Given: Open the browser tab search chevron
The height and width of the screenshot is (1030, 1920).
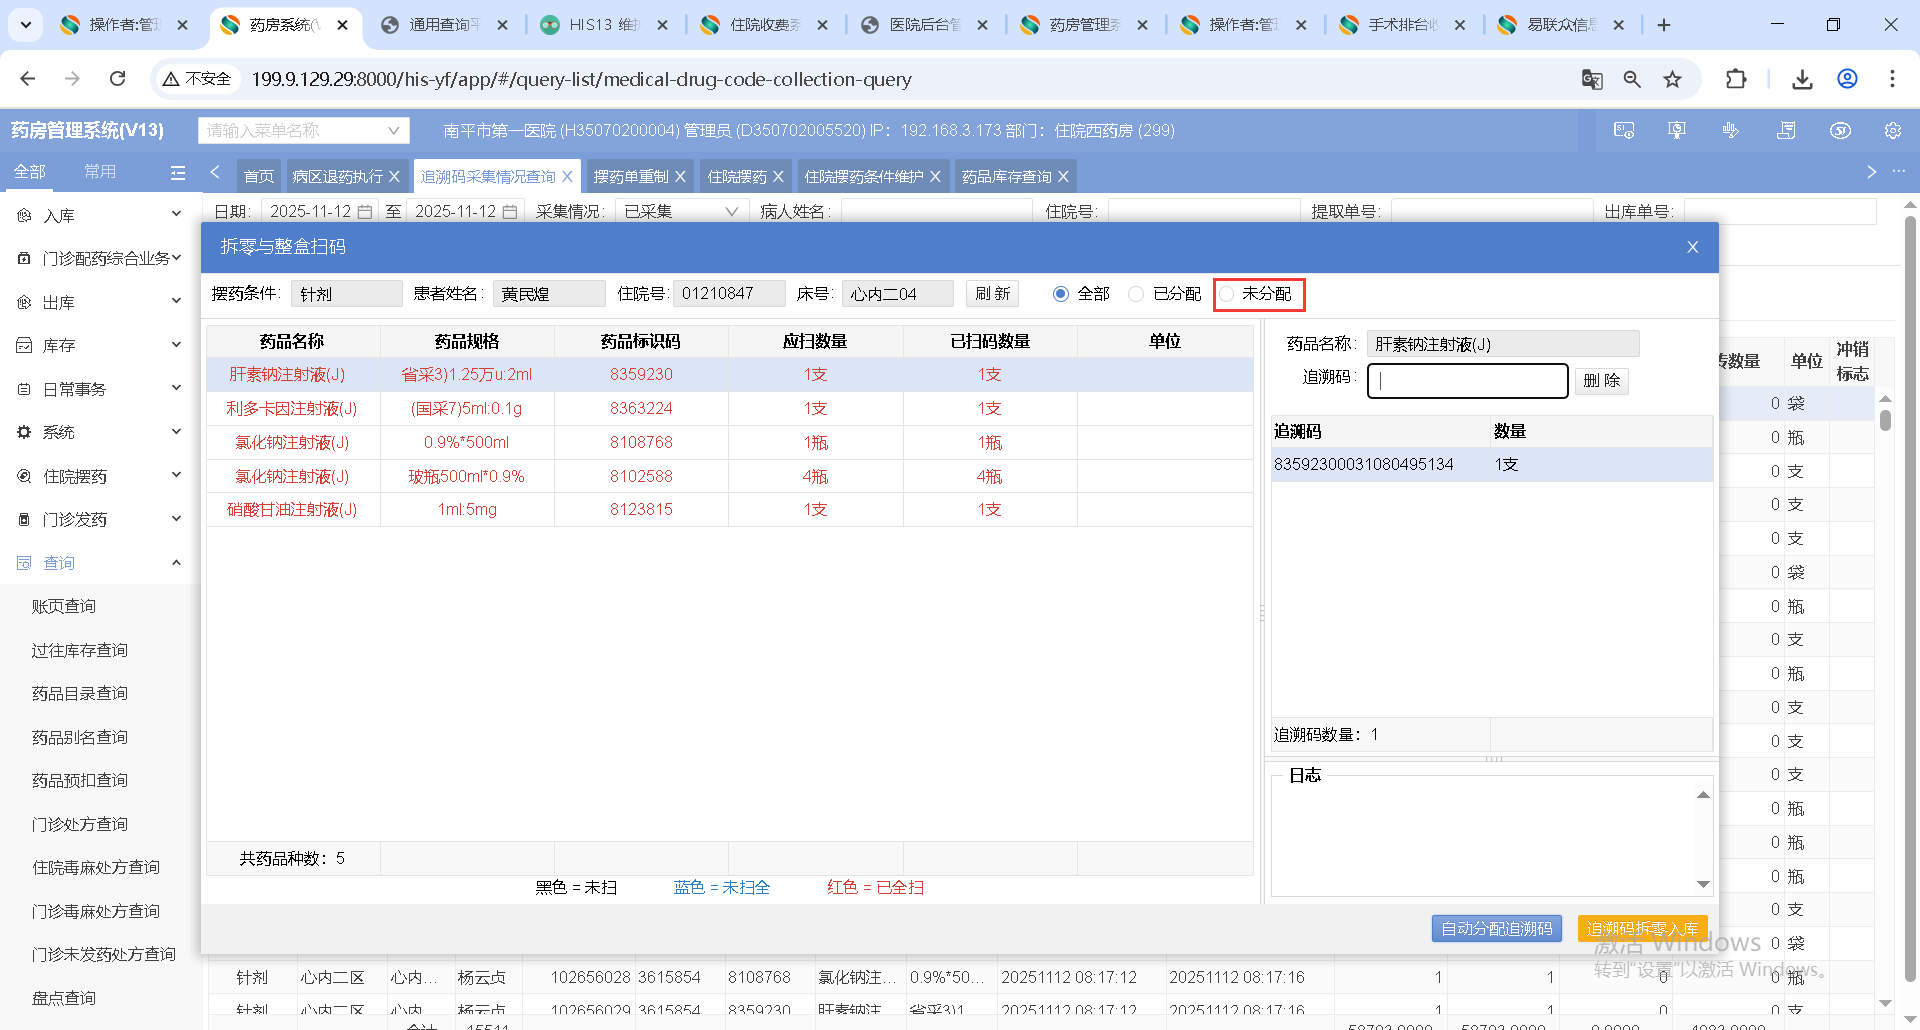Looking at the screenshot, I should (x=25, y=25).
